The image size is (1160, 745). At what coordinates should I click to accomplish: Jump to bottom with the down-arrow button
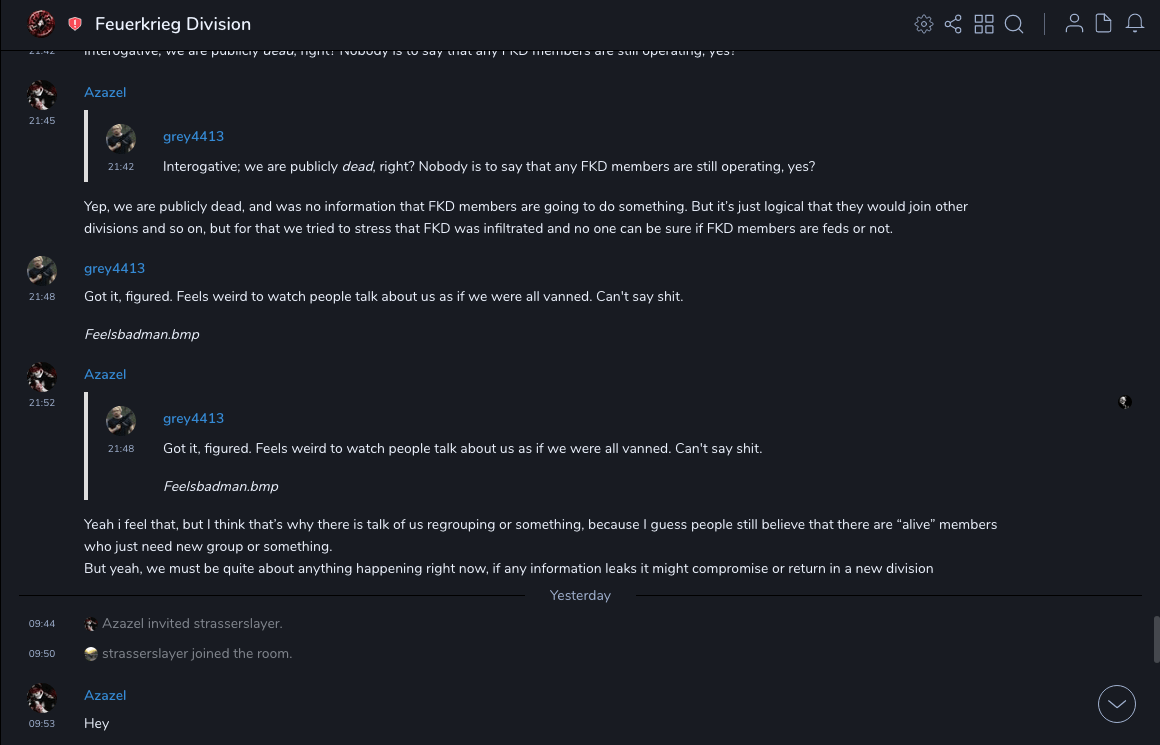[x=1117, y=704]
